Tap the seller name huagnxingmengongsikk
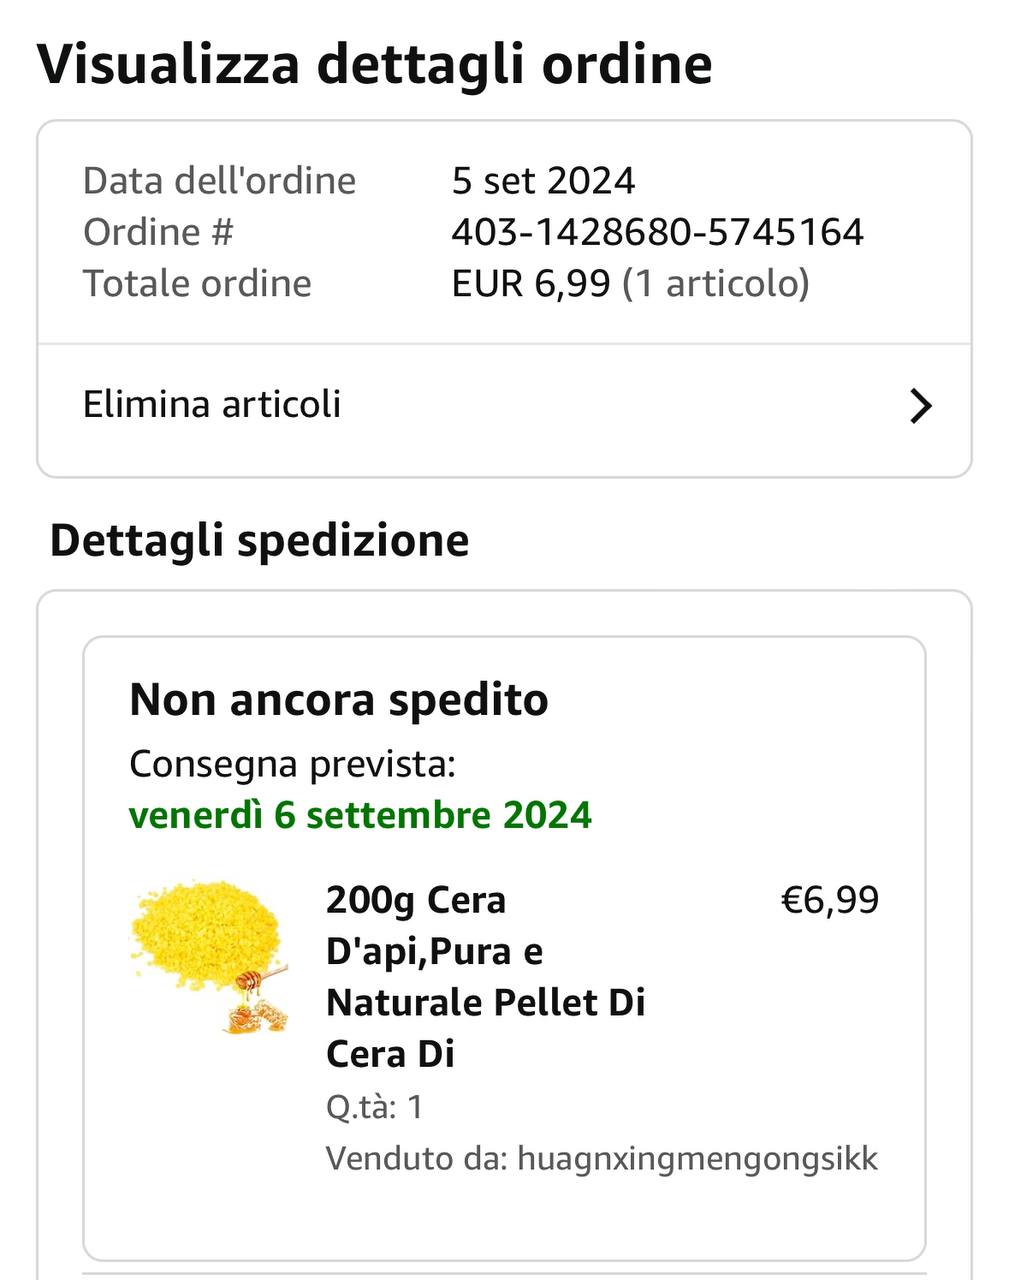The image size is (1009, 1280). coord(697,1159)
